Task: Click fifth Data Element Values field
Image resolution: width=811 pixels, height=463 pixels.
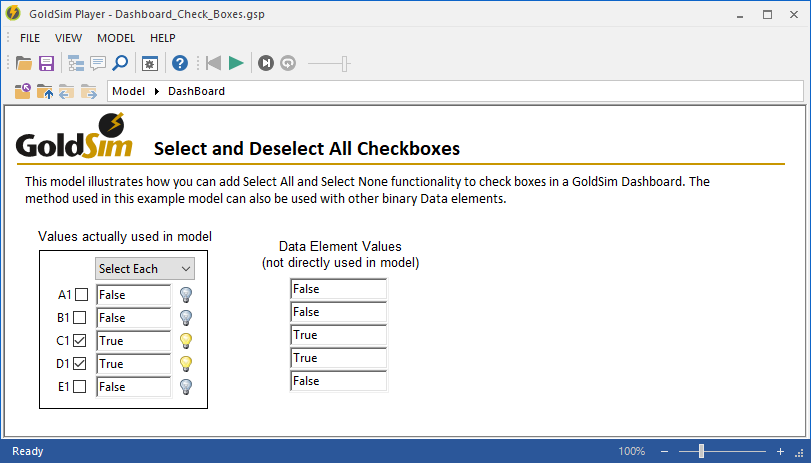Action: click(338, 381)
